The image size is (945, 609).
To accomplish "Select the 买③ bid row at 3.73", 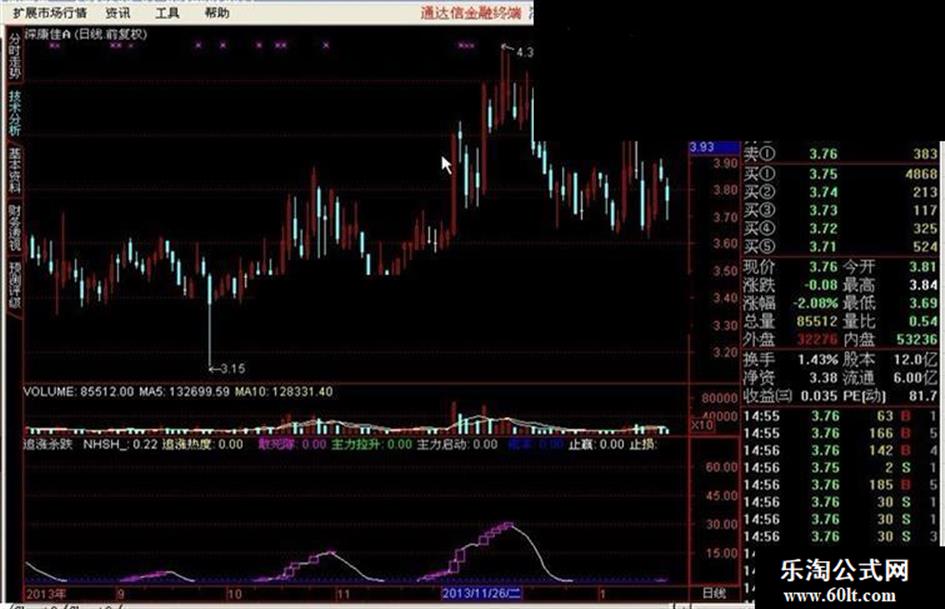I will (840, 210).
